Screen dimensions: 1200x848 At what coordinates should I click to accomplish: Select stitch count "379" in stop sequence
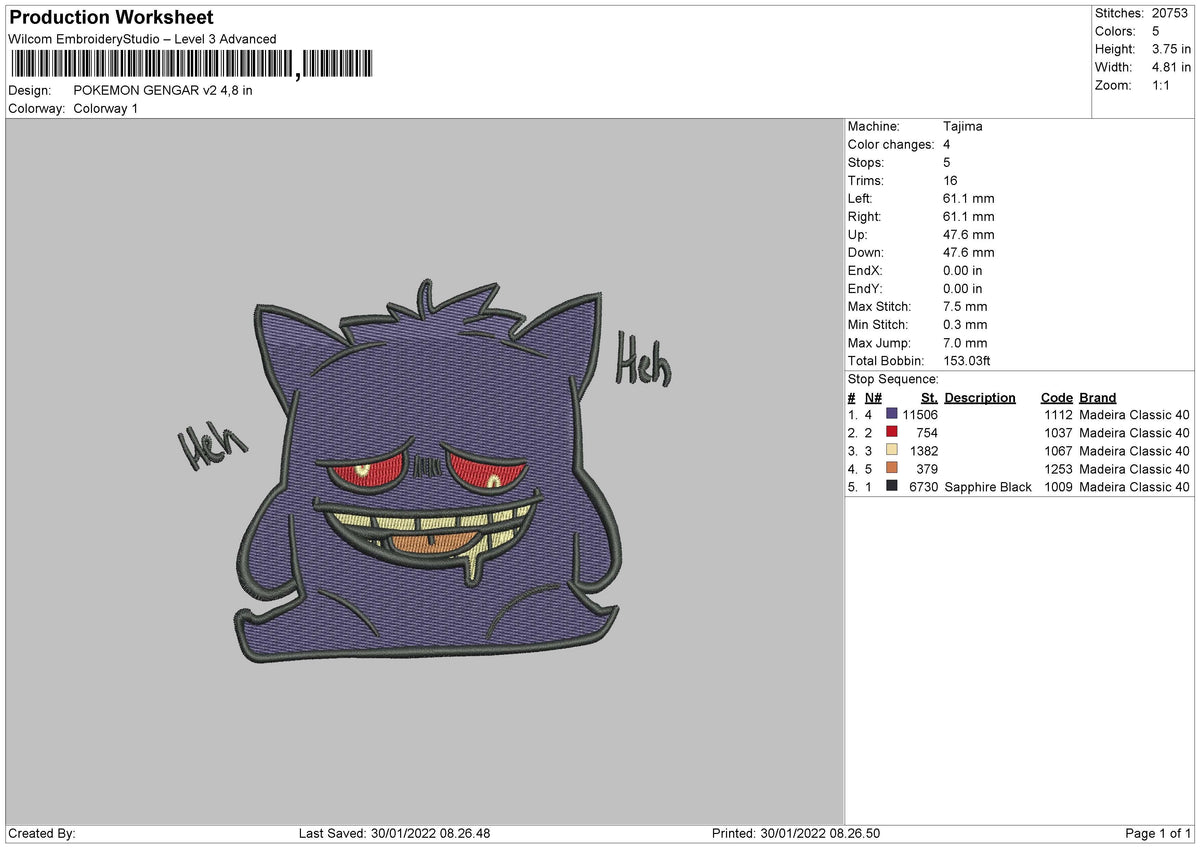[x=927, y=469]
